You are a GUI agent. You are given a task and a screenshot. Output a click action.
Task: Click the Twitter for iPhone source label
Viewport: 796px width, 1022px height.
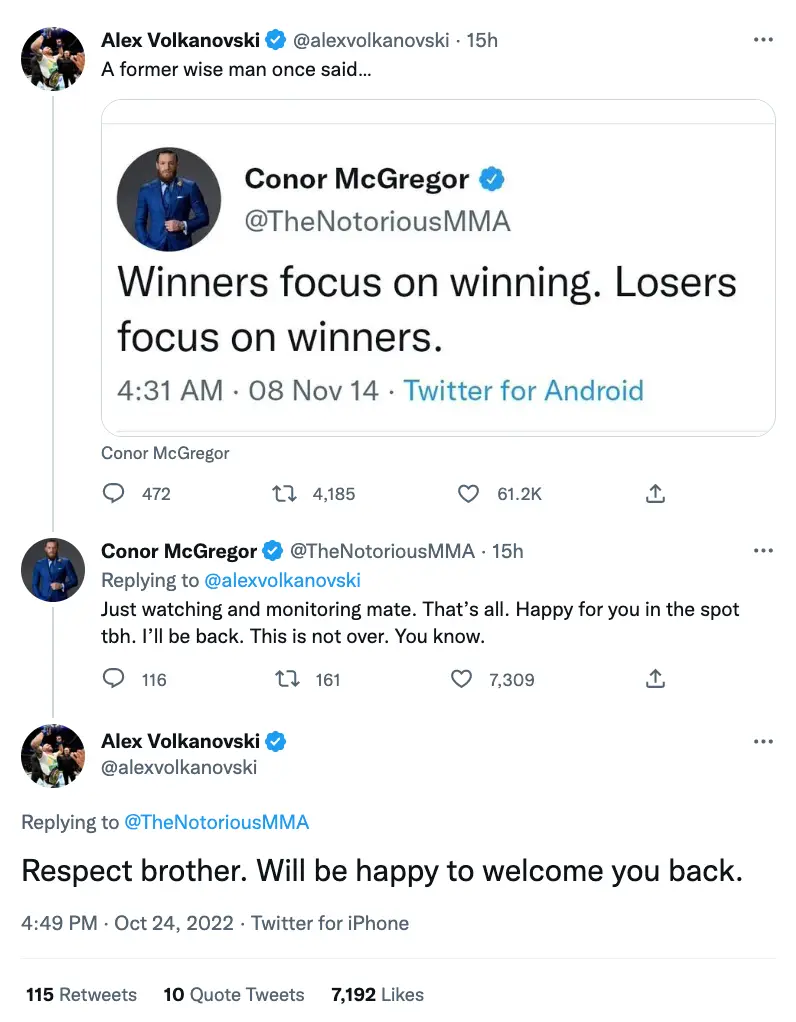[330, 923]
